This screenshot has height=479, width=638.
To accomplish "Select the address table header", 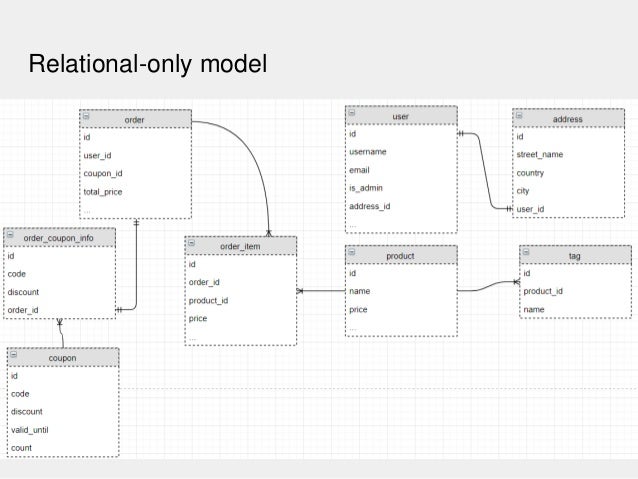I will (568, 118).
